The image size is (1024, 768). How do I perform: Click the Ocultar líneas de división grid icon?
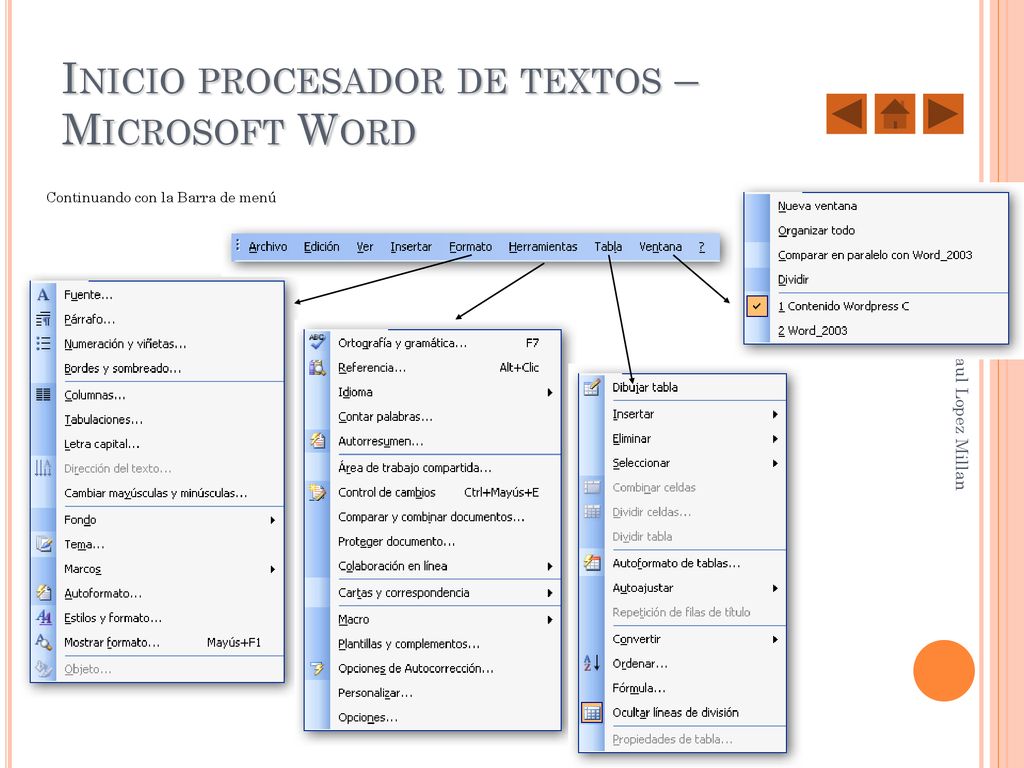point(592,712)
